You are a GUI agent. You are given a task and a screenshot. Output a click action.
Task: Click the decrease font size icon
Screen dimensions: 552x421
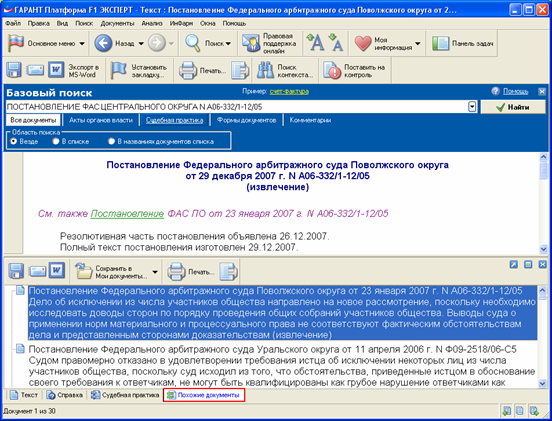pyautogui.click(x=335, y=43)
